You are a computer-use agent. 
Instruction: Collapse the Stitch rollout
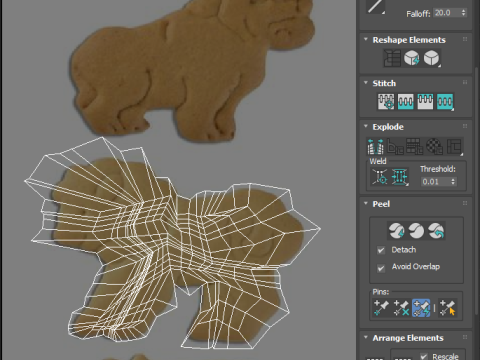[x=366, y=82]
